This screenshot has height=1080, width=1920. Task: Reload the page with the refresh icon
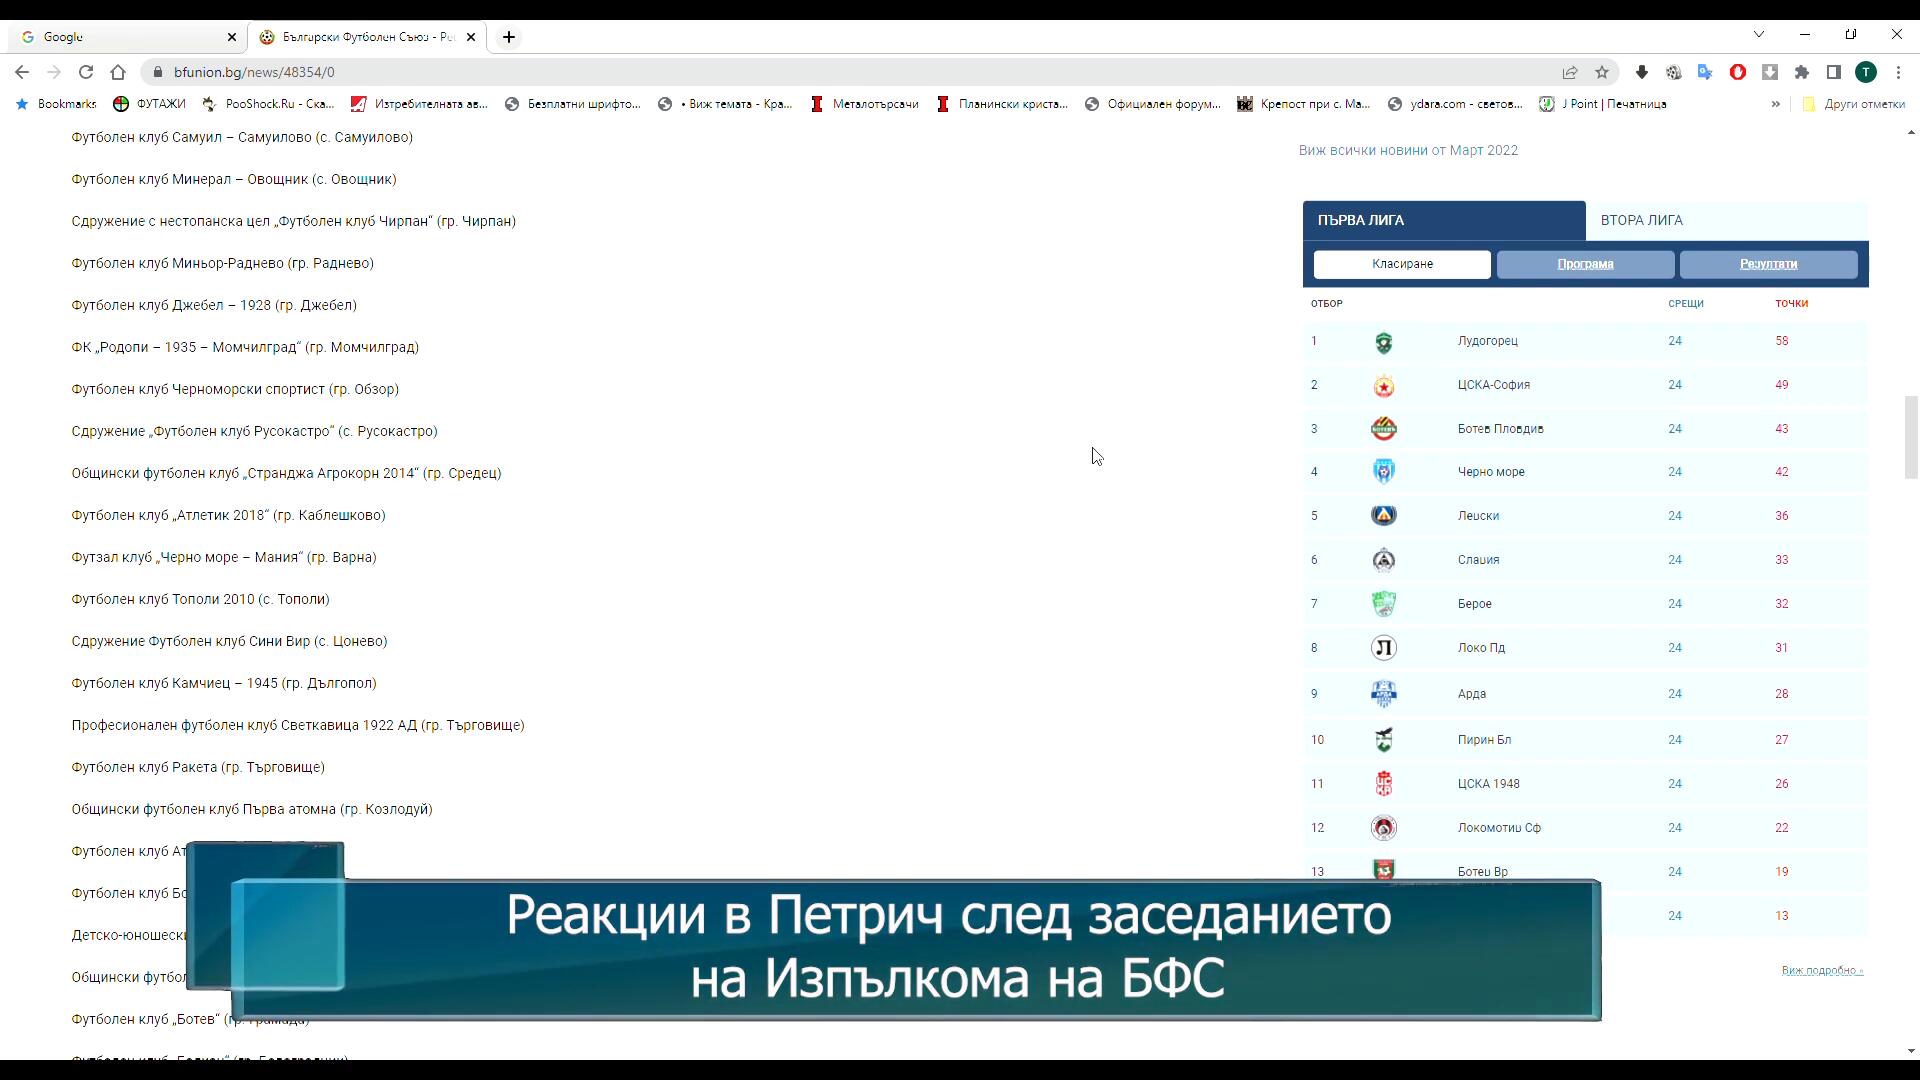86,72
